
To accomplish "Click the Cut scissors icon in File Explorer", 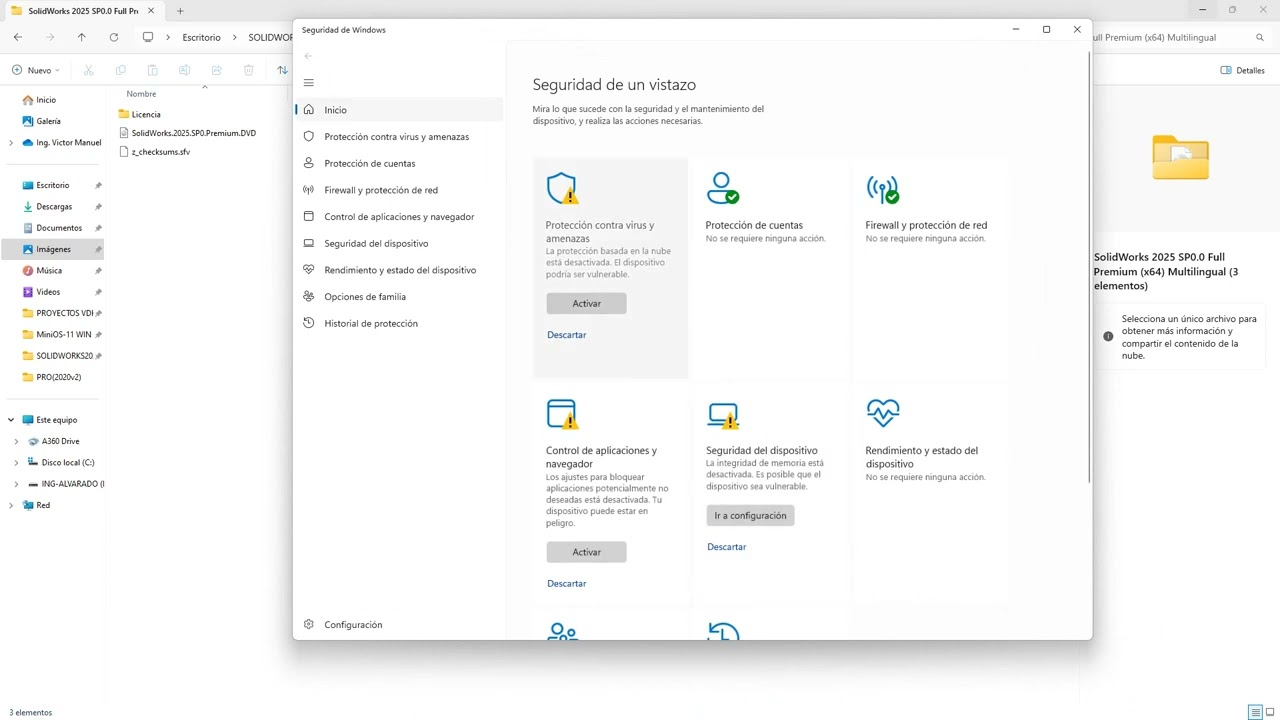I will 88,70.
